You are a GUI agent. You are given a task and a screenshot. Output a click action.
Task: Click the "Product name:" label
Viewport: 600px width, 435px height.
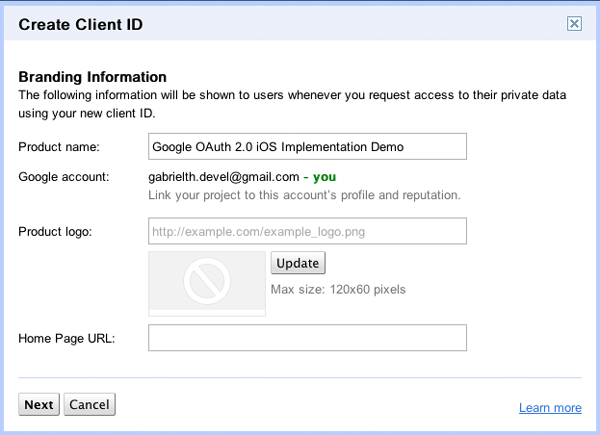(x=59, y=147)
